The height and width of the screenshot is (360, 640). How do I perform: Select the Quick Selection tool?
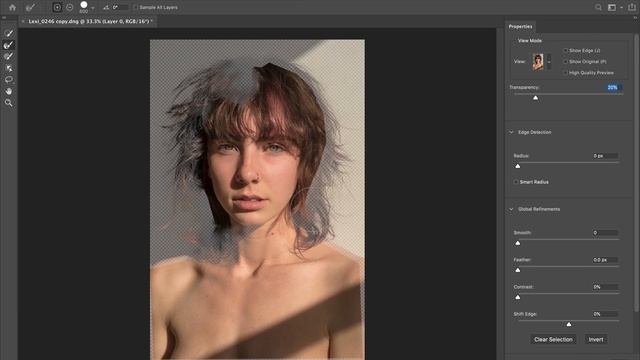click(9, 33)
